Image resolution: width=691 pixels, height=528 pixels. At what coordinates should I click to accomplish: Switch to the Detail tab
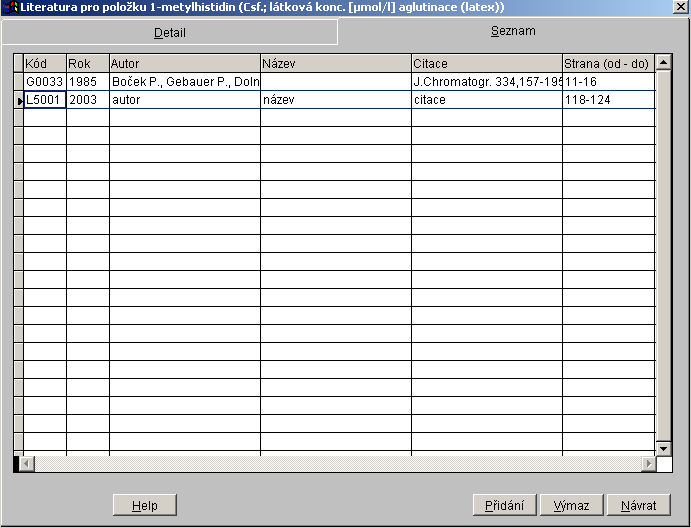coord(169,33)
